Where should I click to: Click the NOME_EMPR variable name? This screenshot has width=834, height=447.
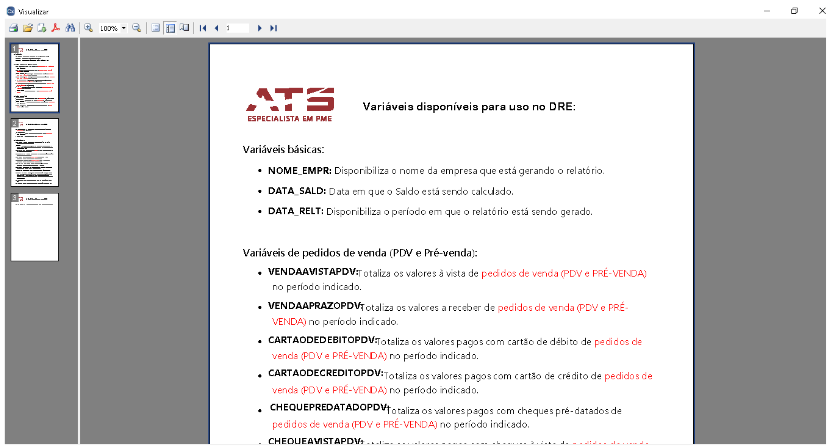tap(299, 171)
